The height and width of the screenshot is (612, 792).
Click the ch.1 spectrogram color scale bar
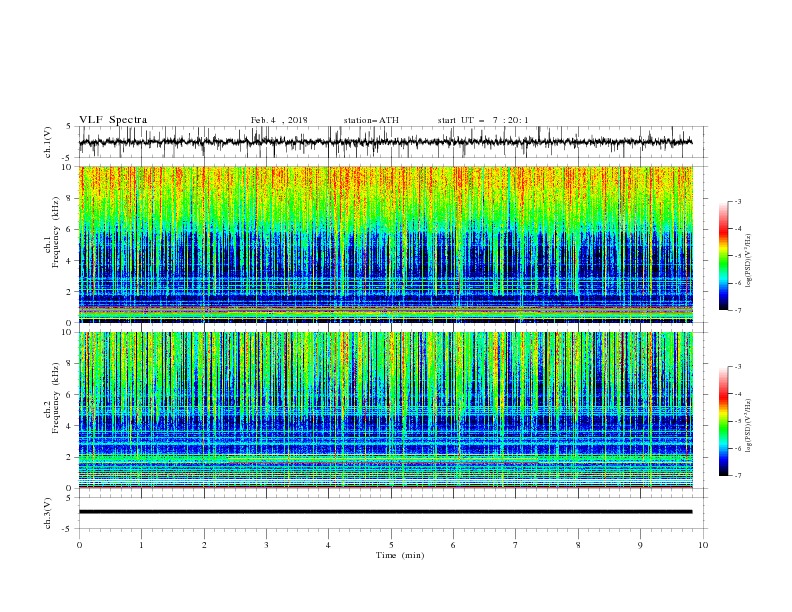click(723, 256)
